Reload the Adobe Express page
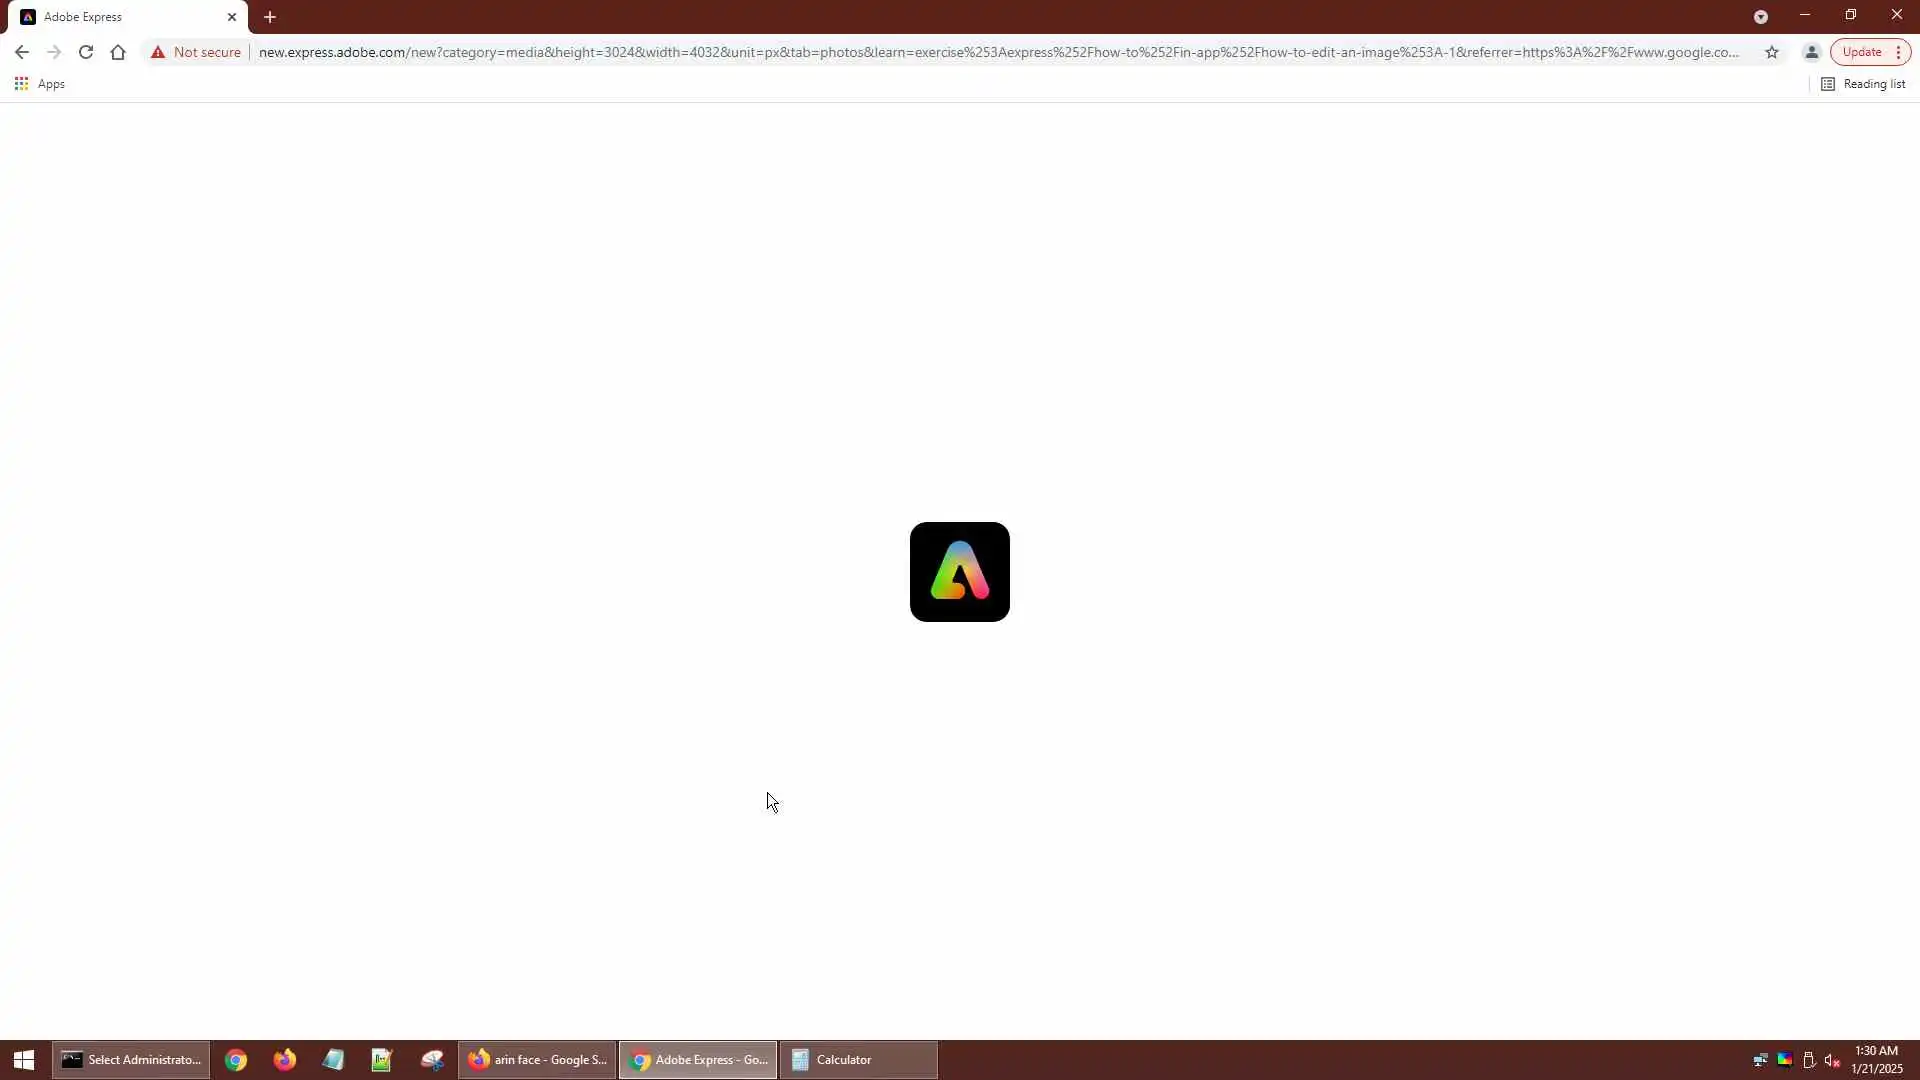1920x1080 pixels. pos(86,52)
